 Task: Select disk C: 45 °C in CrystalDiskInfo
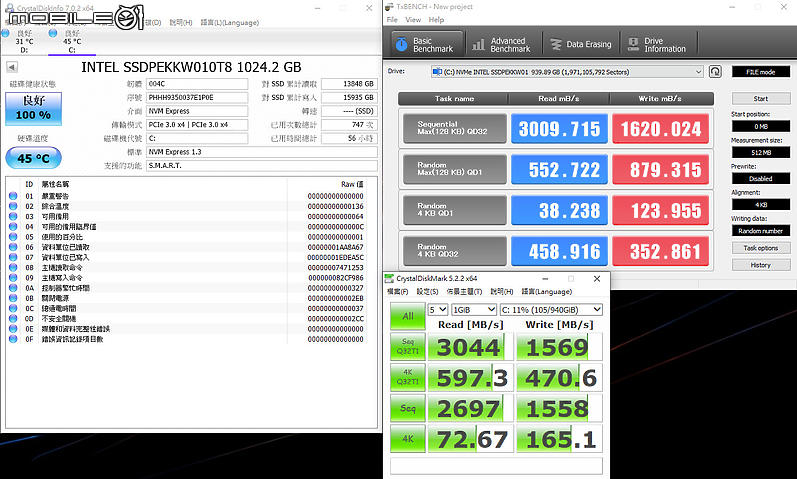[71, 41]
